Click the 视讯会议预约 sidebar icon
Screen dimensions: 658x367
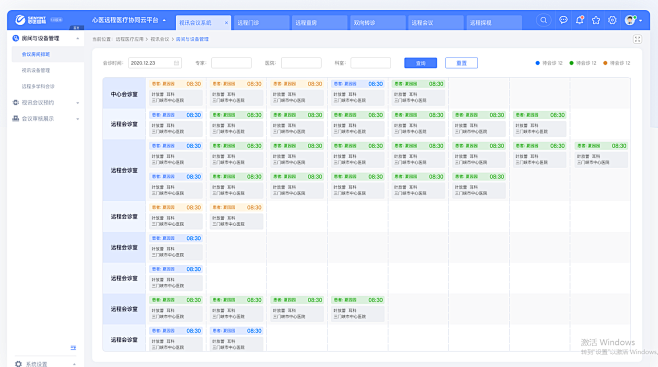point(16,102)
